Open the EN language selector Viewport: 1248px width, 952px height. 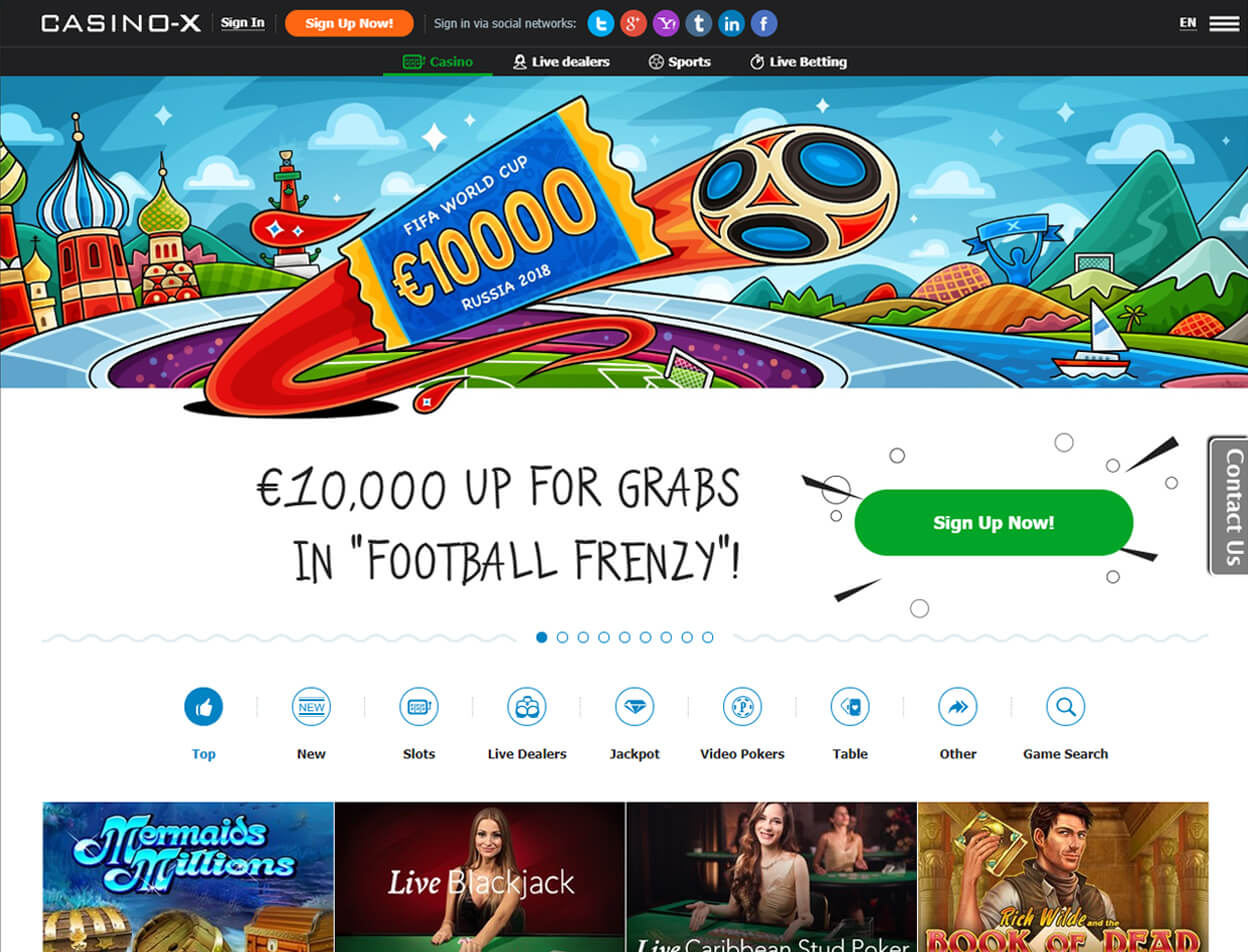(1187, 23)
